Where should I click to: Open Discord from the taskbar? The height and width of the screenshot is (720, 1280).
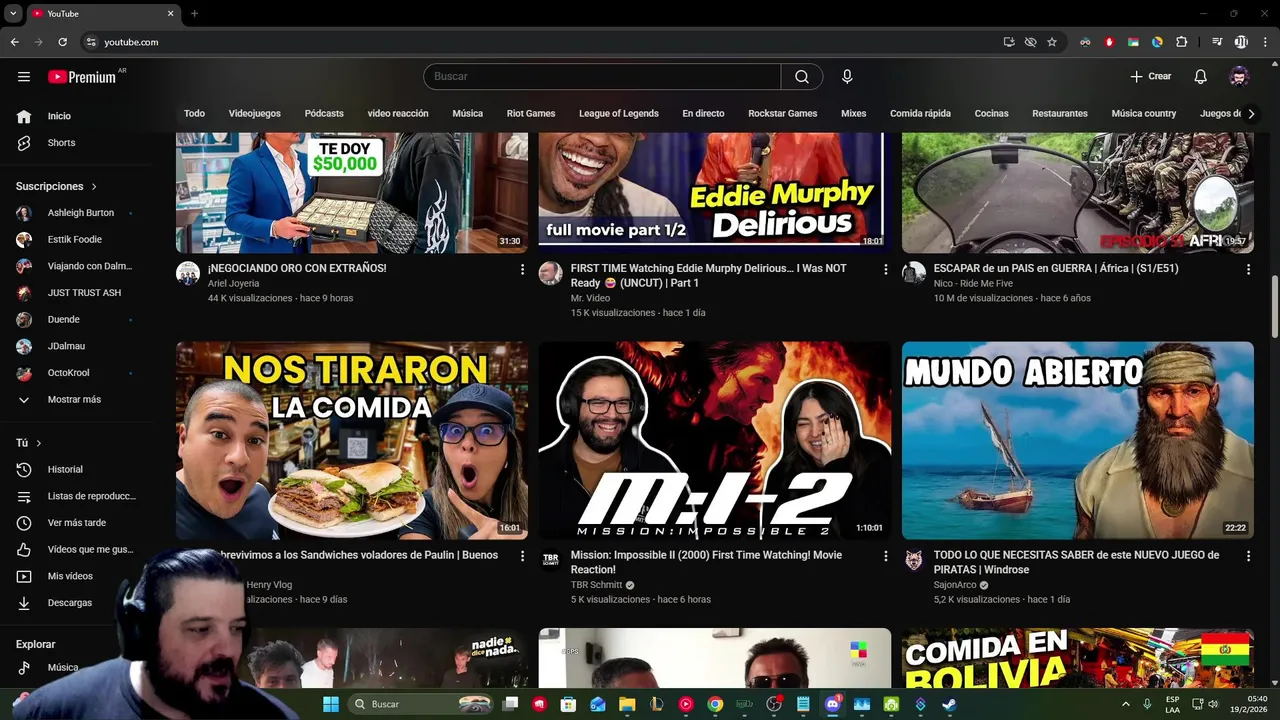(832, 704)
